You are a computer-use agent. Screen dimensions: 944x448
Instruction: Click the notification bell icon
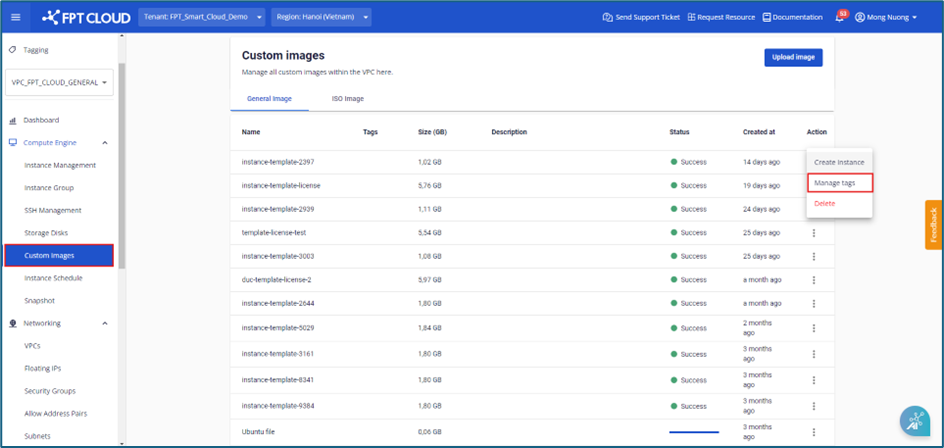[839, 17]
